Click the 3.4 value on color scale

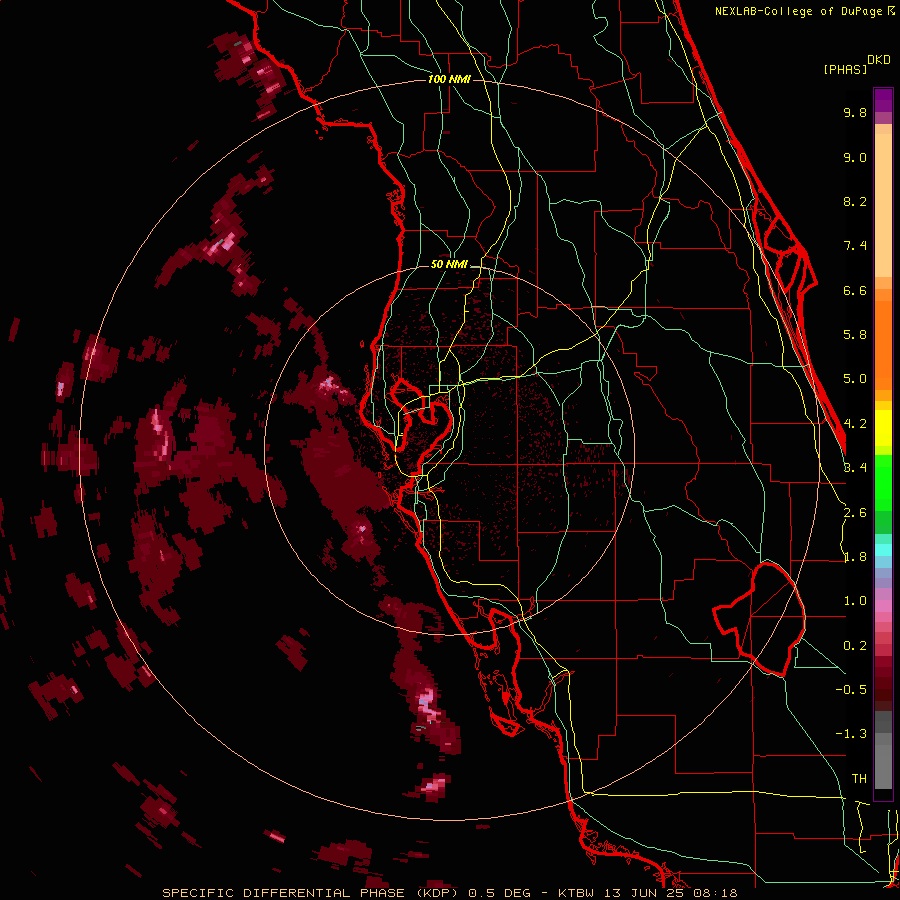tap(855, 468)
